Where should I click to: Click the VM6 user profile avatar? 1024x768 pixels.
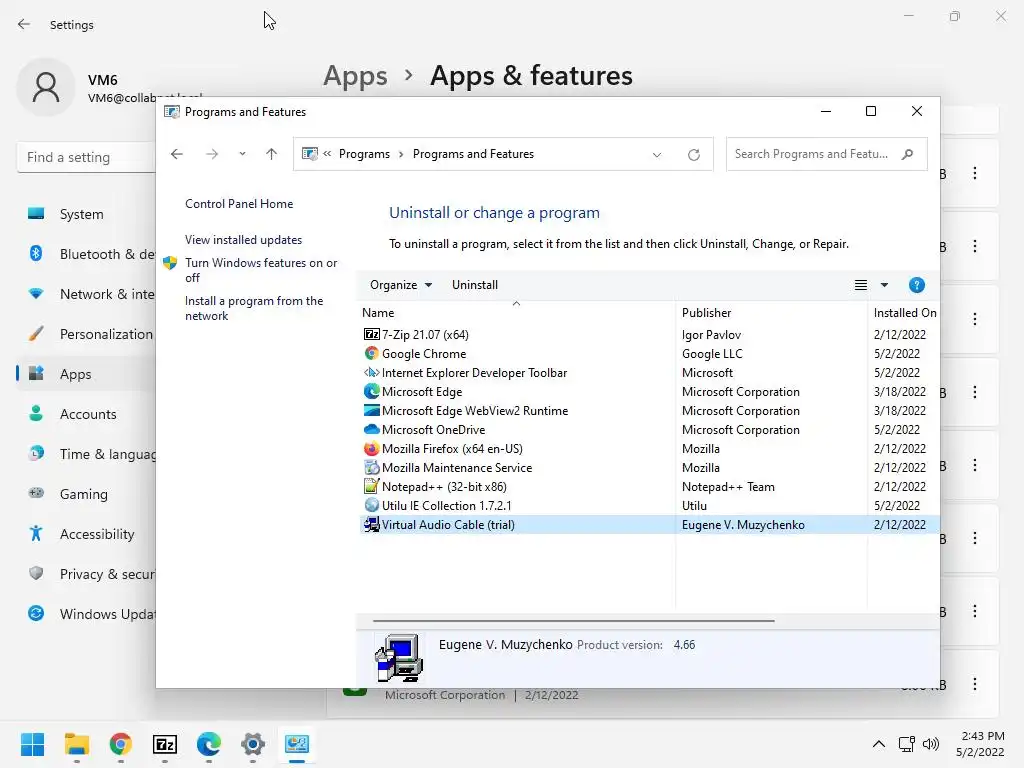tap(46, 87)
